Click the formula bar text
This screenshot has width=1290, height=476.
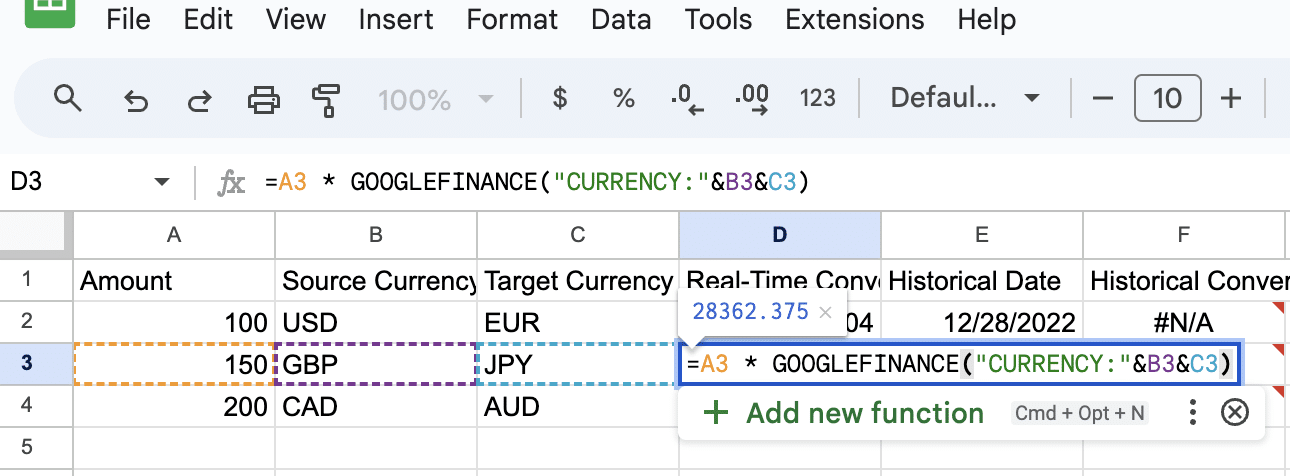[536, 182]
